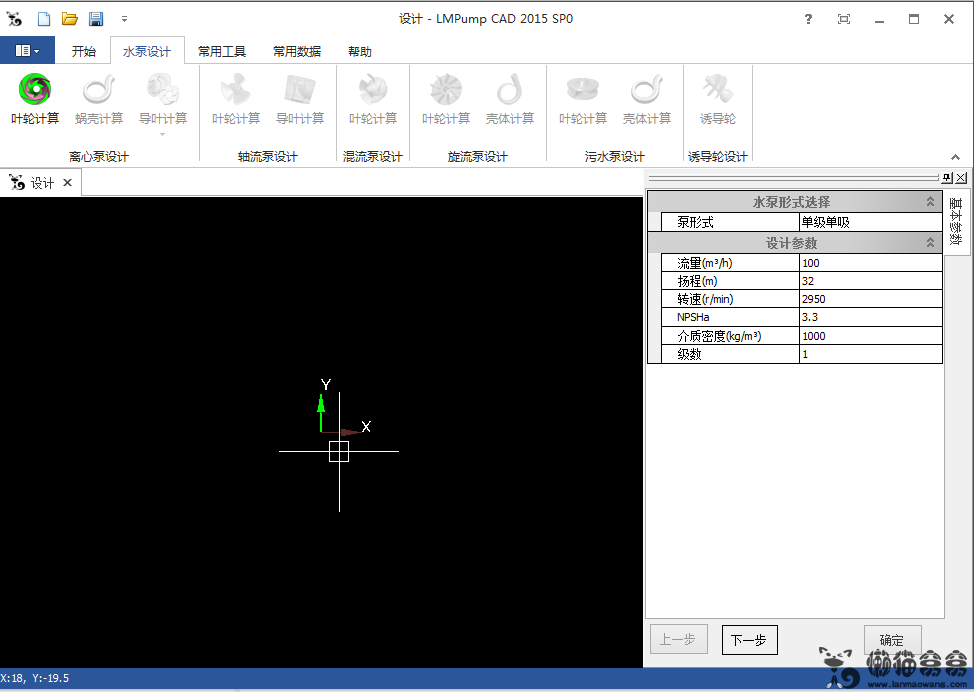Toggle full screen mode icon in title bar
This screenshot has height=692, width=974.
[844, 19]
